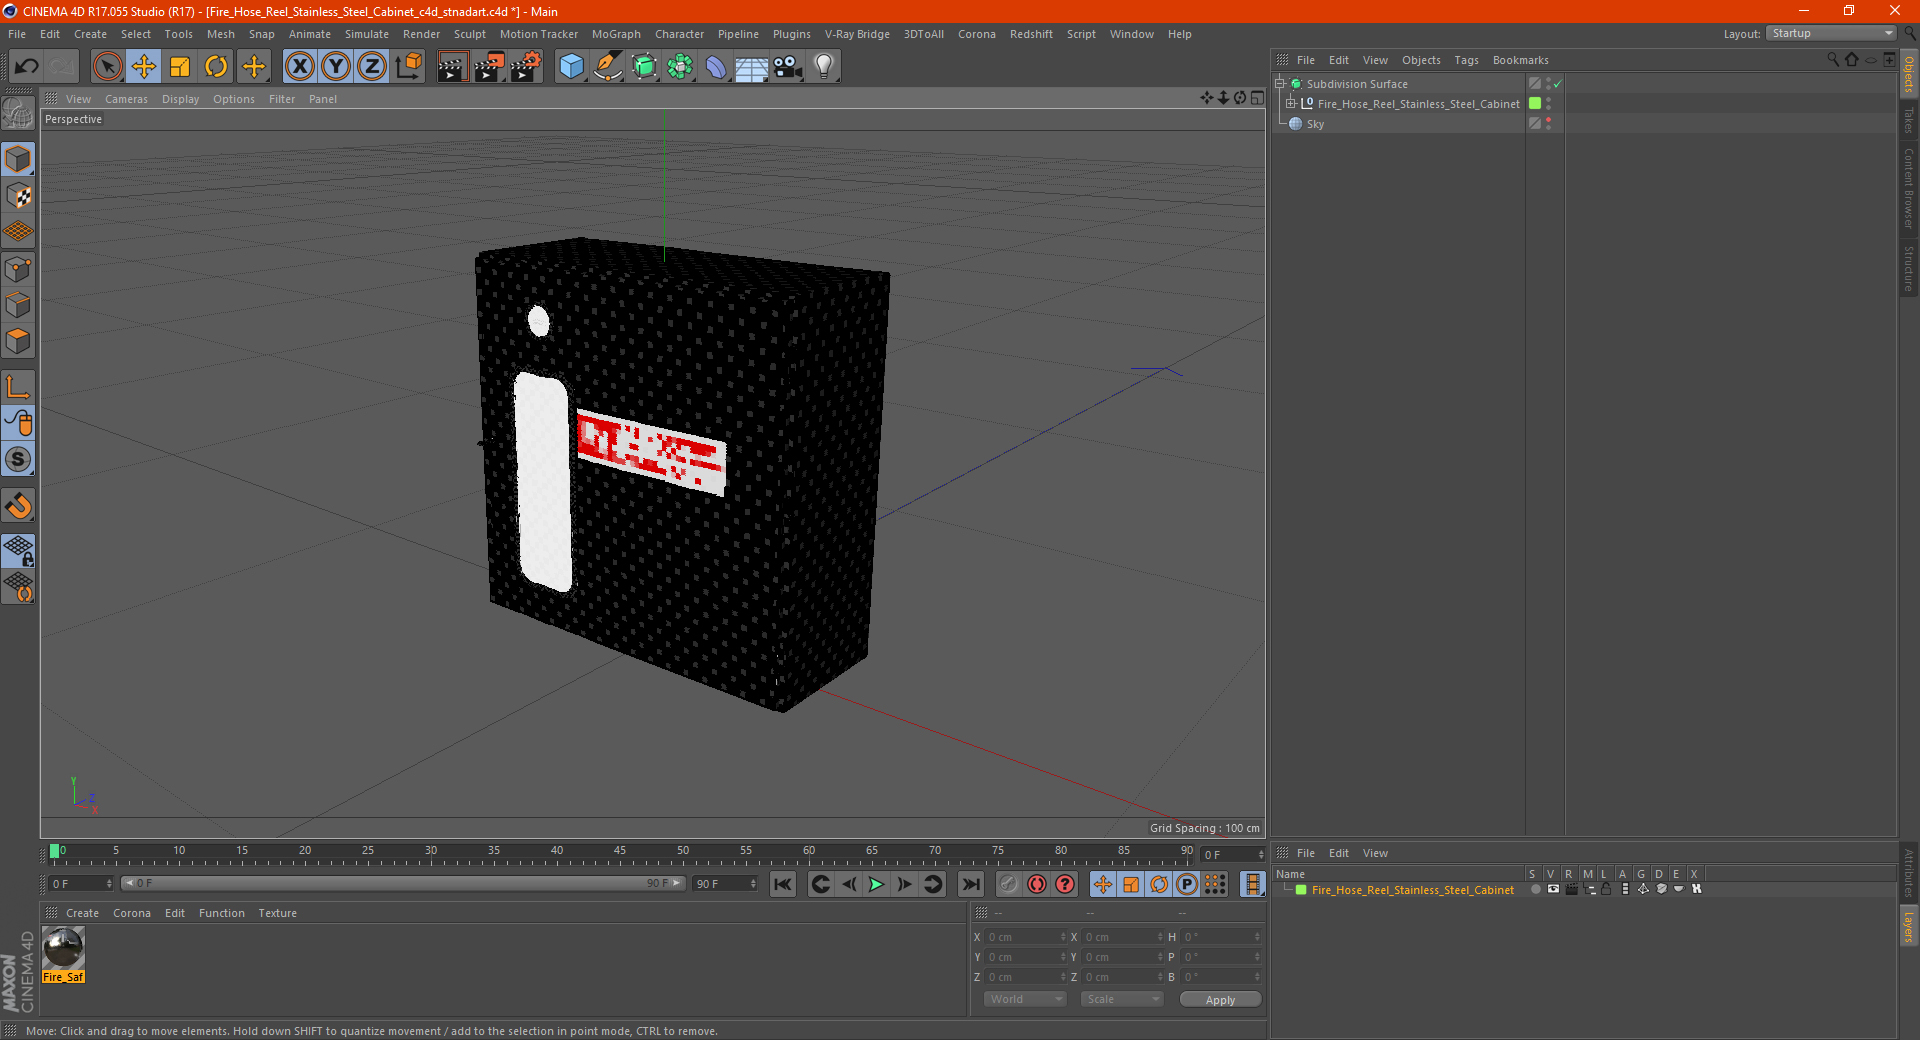Toggle Z axis lock
The width and height of the screenshot is (1920, 1040).
[372, 66]
